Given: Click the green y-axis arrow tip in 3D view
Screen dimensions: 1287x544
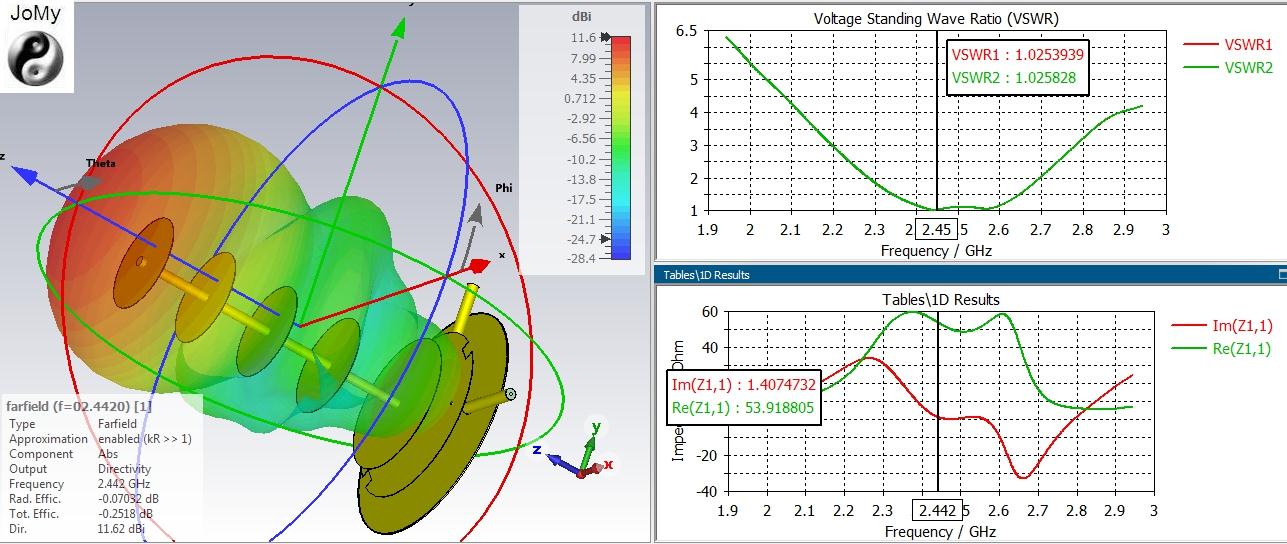Looking at the screenshot, I should click(399, 26).
